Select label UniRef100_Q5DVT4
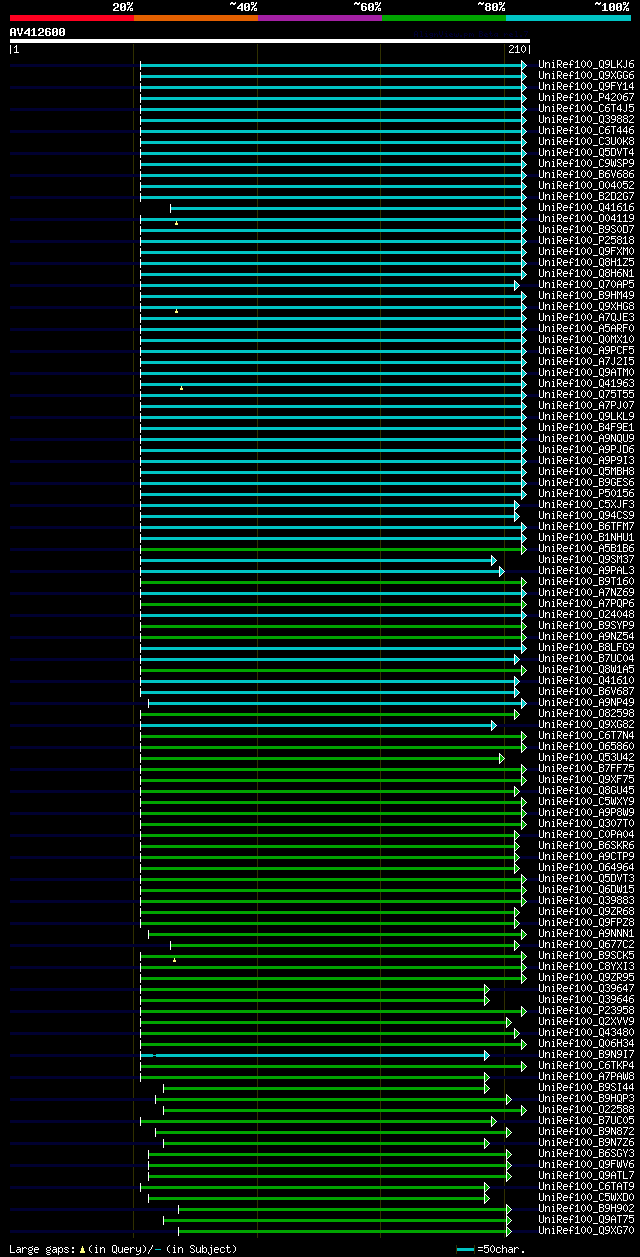 coord(586,152)
